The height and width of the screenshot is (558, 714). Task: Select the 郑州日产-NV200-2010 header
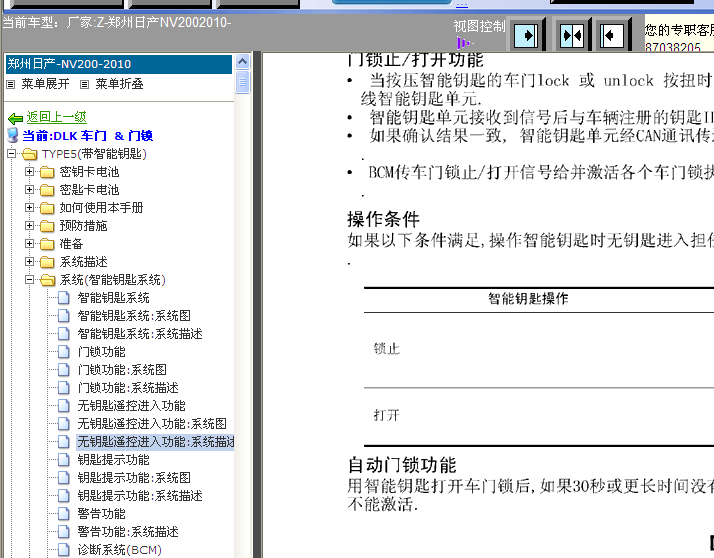click(119, 64)
